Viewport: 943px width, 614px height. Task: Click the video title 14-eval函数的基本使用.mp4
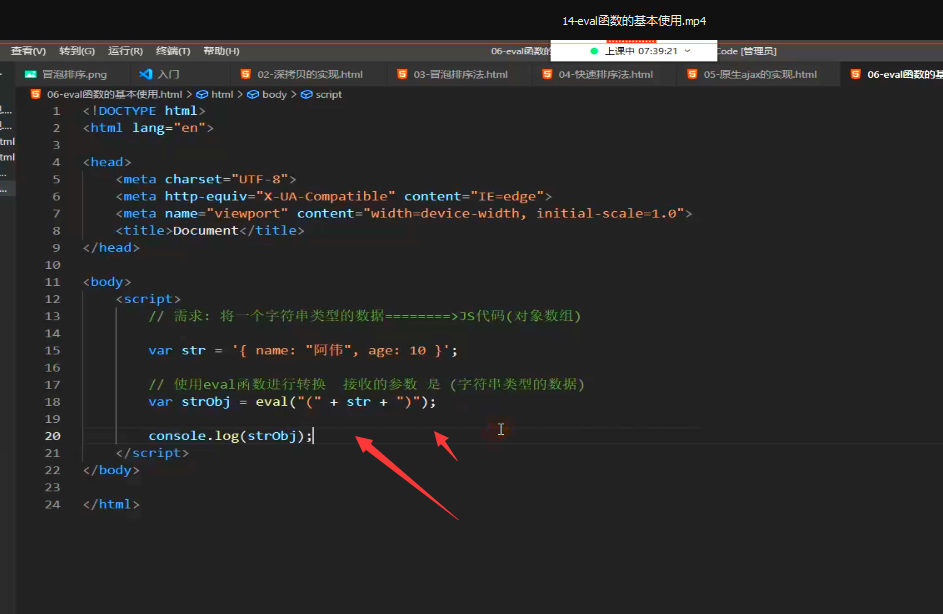click(634, 21)
